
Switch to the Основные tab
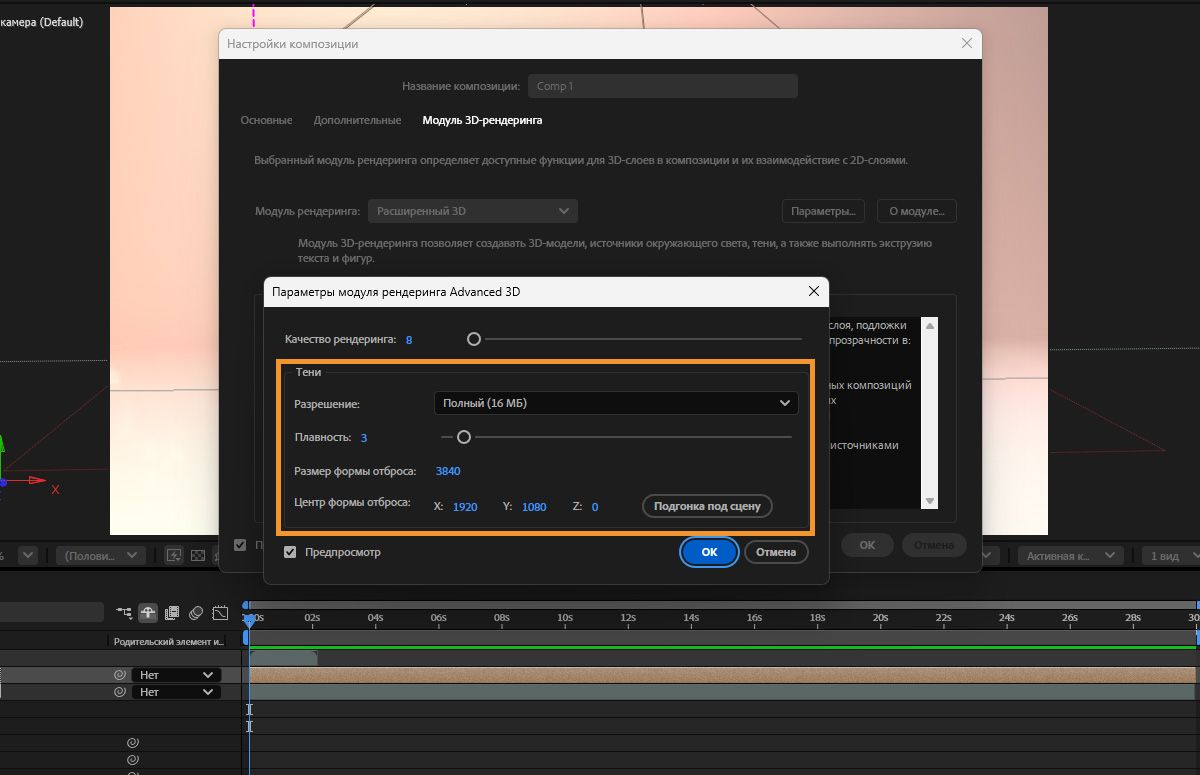coord(266,120)
